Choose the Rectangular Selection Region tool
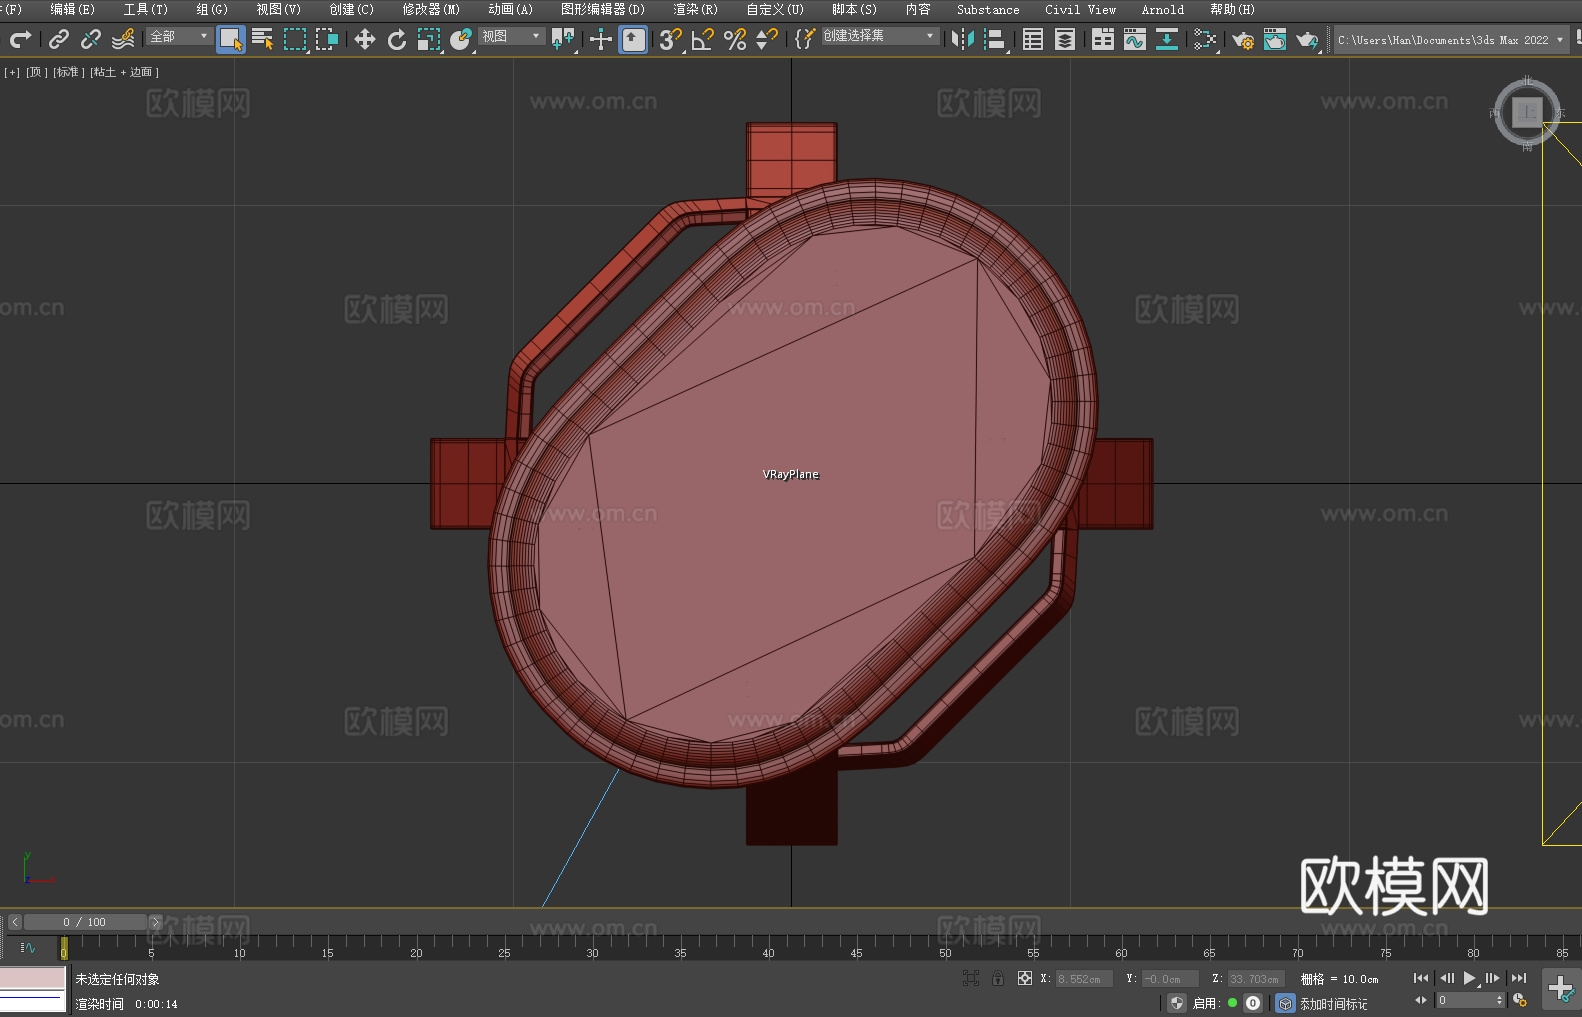Screen dimensions: 1582x1017 295,39
